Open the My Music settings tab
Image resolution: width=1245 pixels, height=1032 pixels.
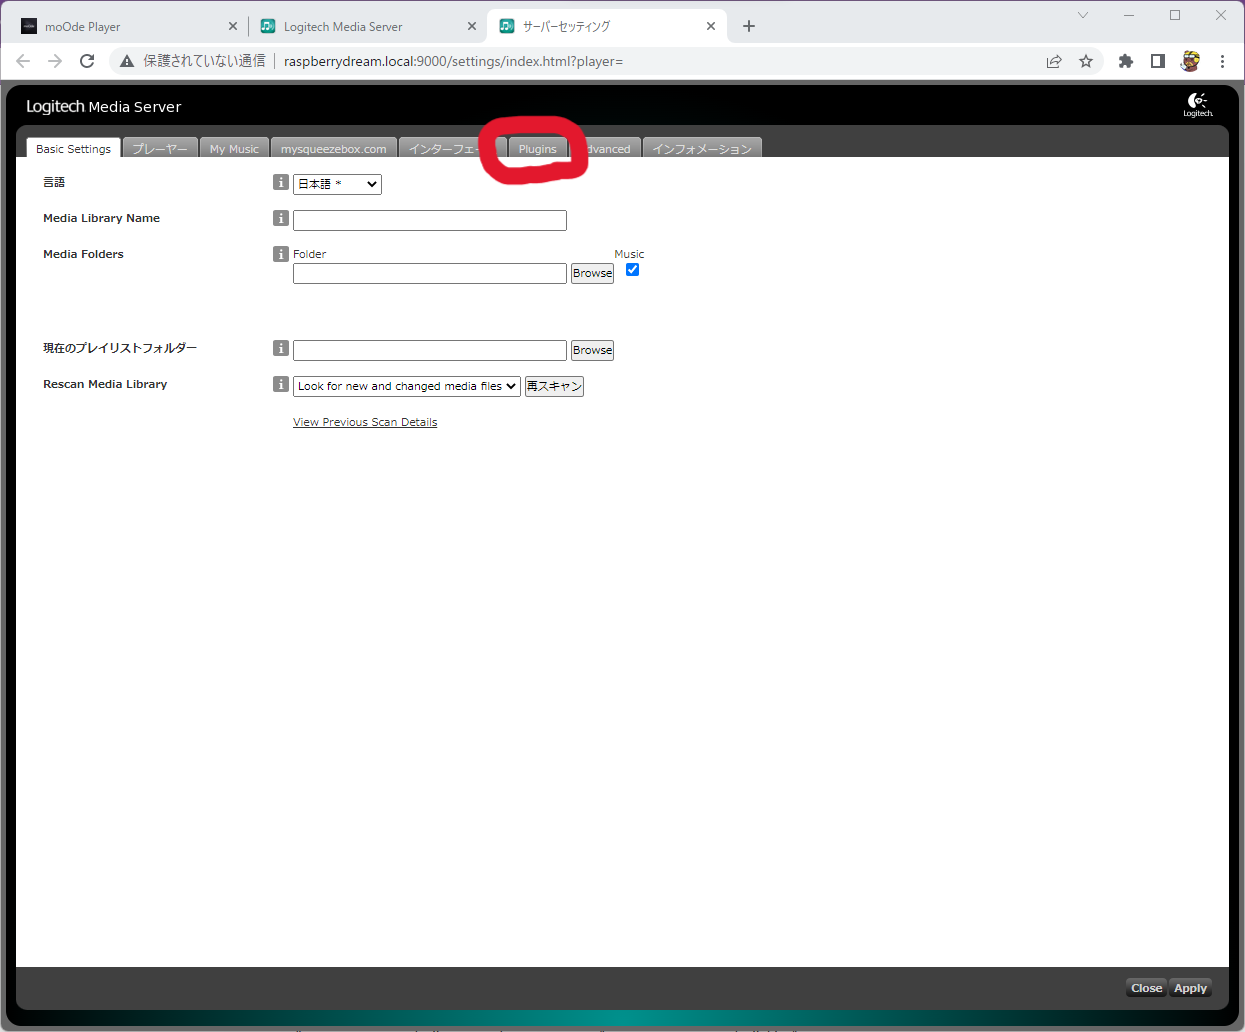tap(234, 148)
